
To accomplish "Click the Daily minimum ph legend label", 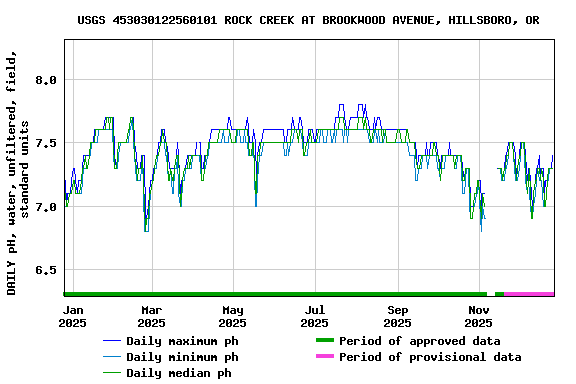I will pos(183,357).
